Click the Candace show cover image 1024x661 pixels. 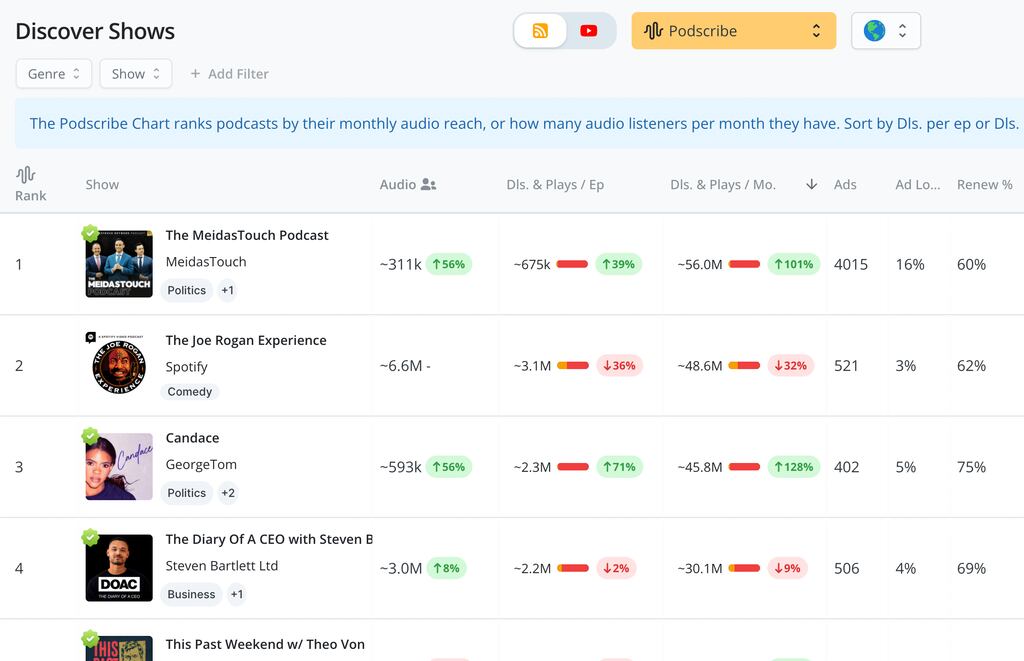pos(119,467)
